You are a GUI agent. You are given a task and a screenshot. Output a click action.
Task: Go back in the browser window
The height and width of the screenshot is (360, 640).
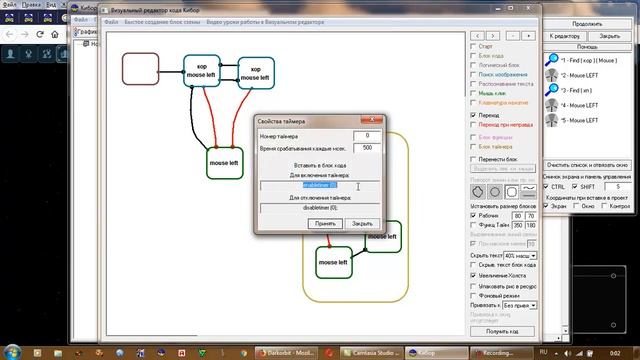tap(10, 34)
